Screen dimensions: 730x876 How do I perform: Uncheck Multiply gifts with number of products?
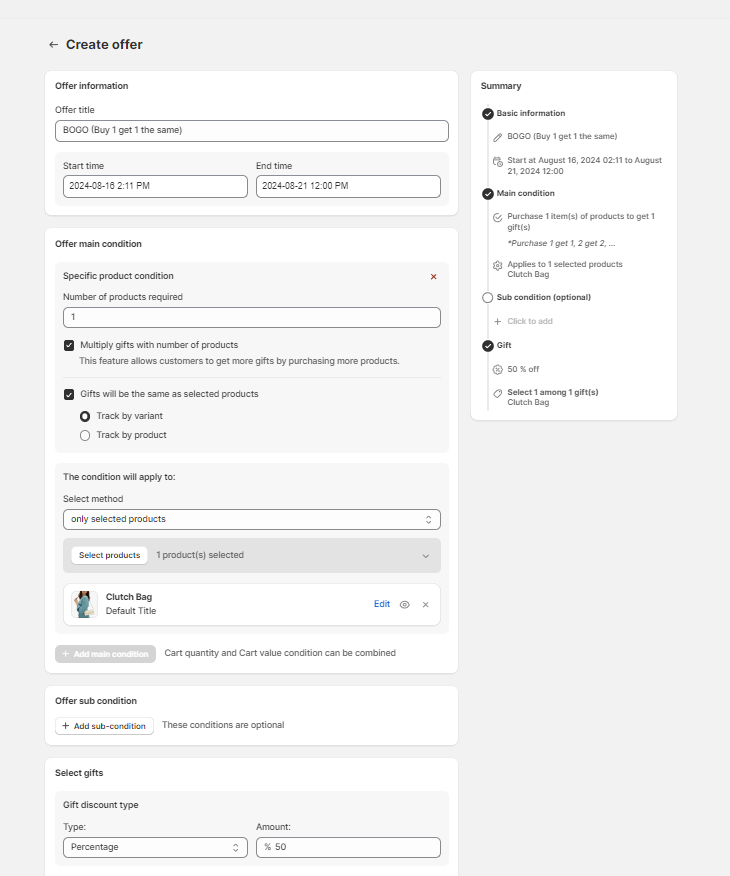coord(69,345)
